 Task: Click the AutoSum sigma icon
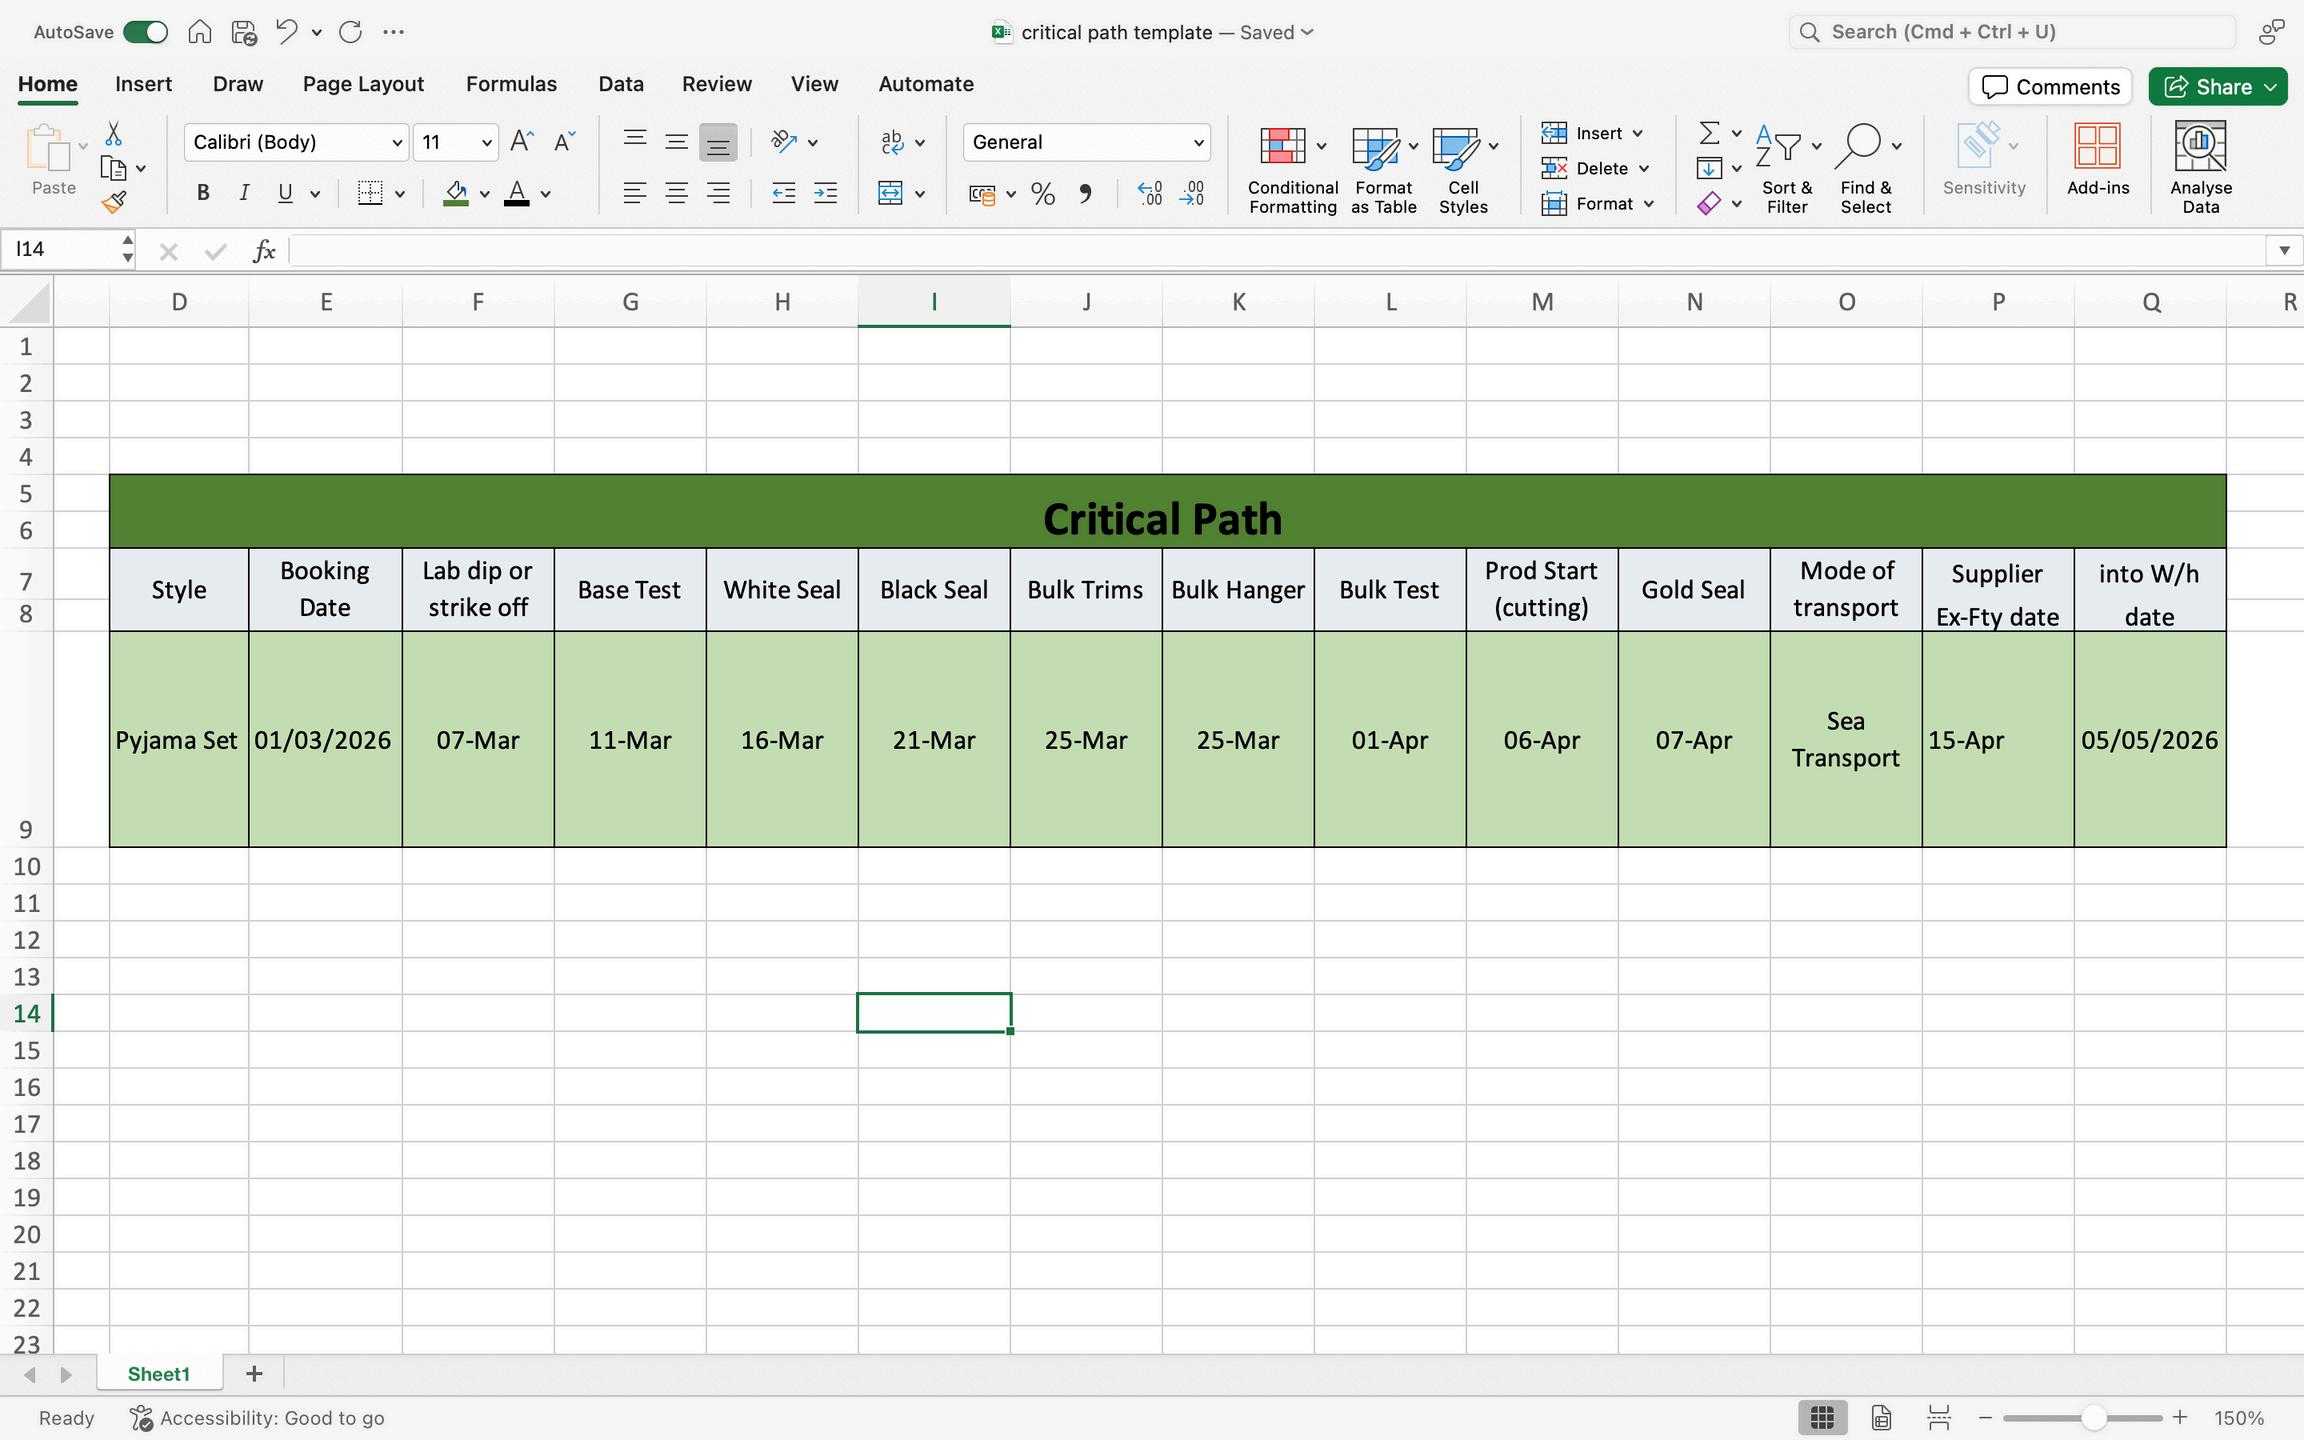pos(1709,133)
